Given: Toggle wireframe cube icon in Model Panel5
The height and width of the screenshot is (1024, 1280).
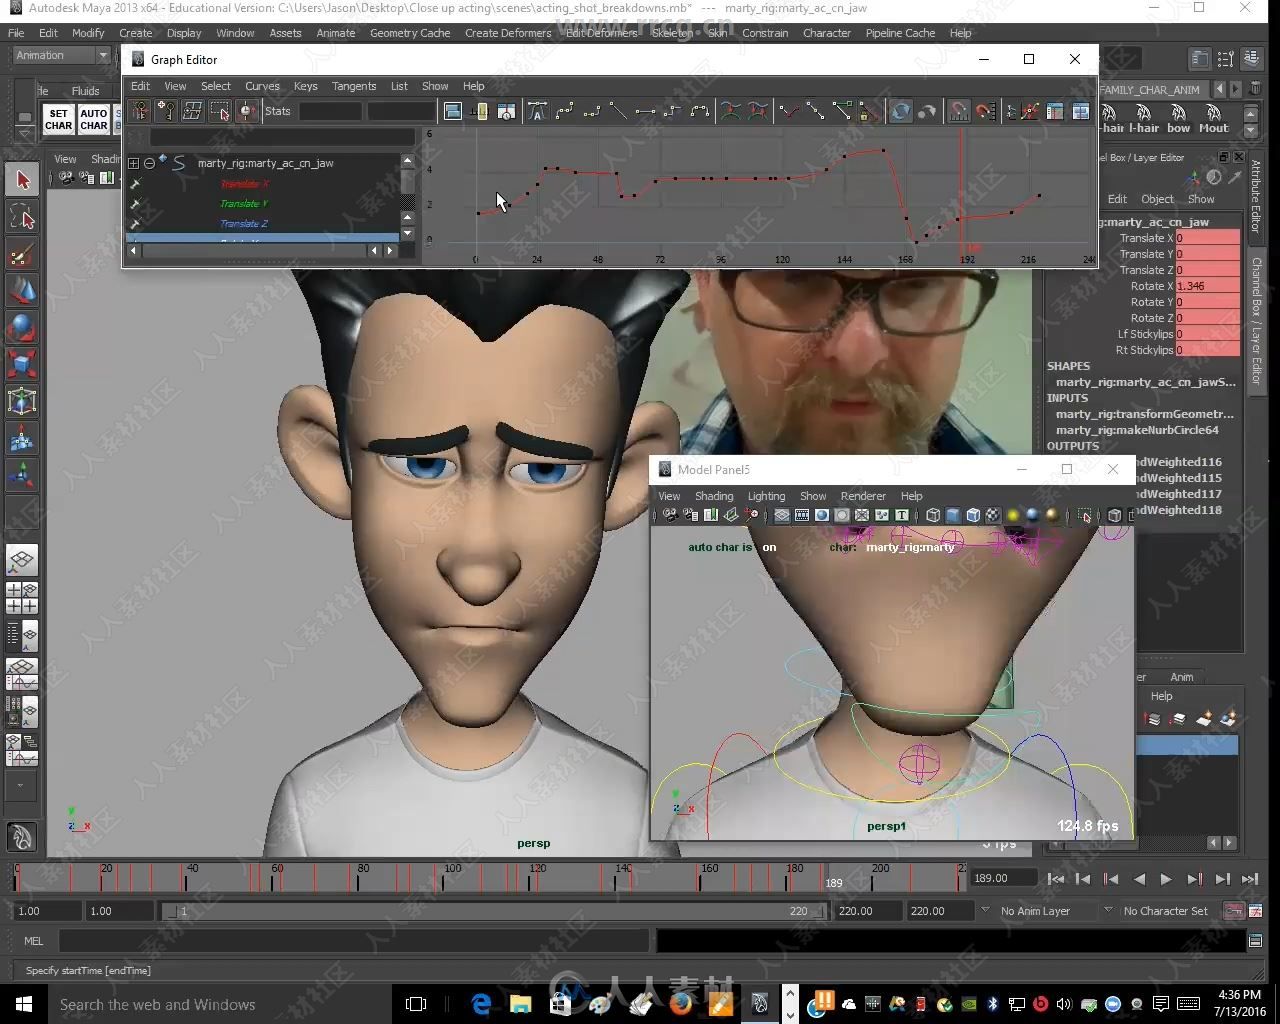Looking at the screenshot, I should tap(933, 516).
